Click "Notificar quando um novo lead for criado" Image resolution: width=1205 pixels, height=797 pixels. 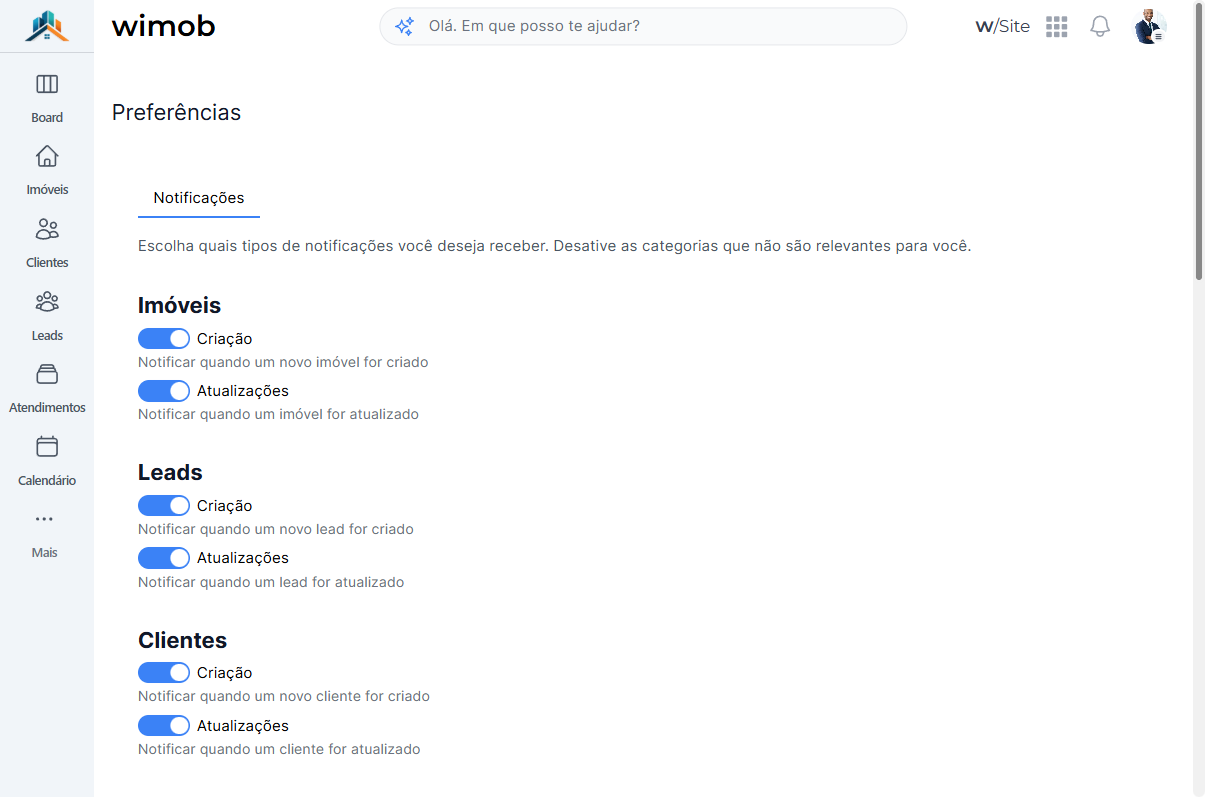[x=276, y=529]
